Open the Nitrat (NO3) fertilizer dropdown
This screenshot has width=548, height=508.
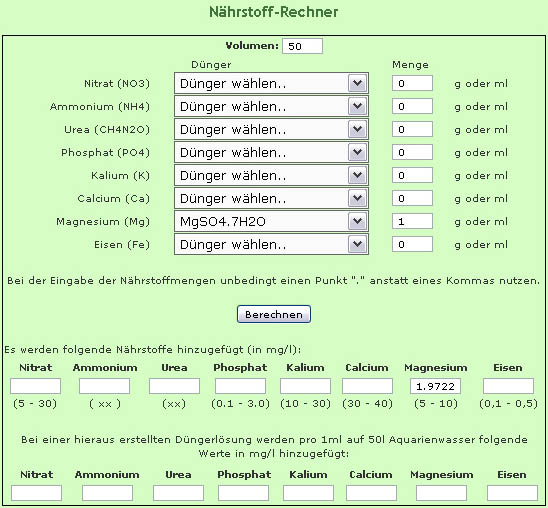point(271,83)
